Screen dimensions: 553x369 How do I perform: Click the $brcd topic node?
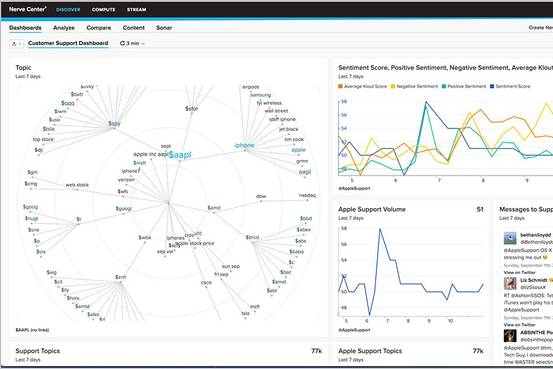pos(252,237)
